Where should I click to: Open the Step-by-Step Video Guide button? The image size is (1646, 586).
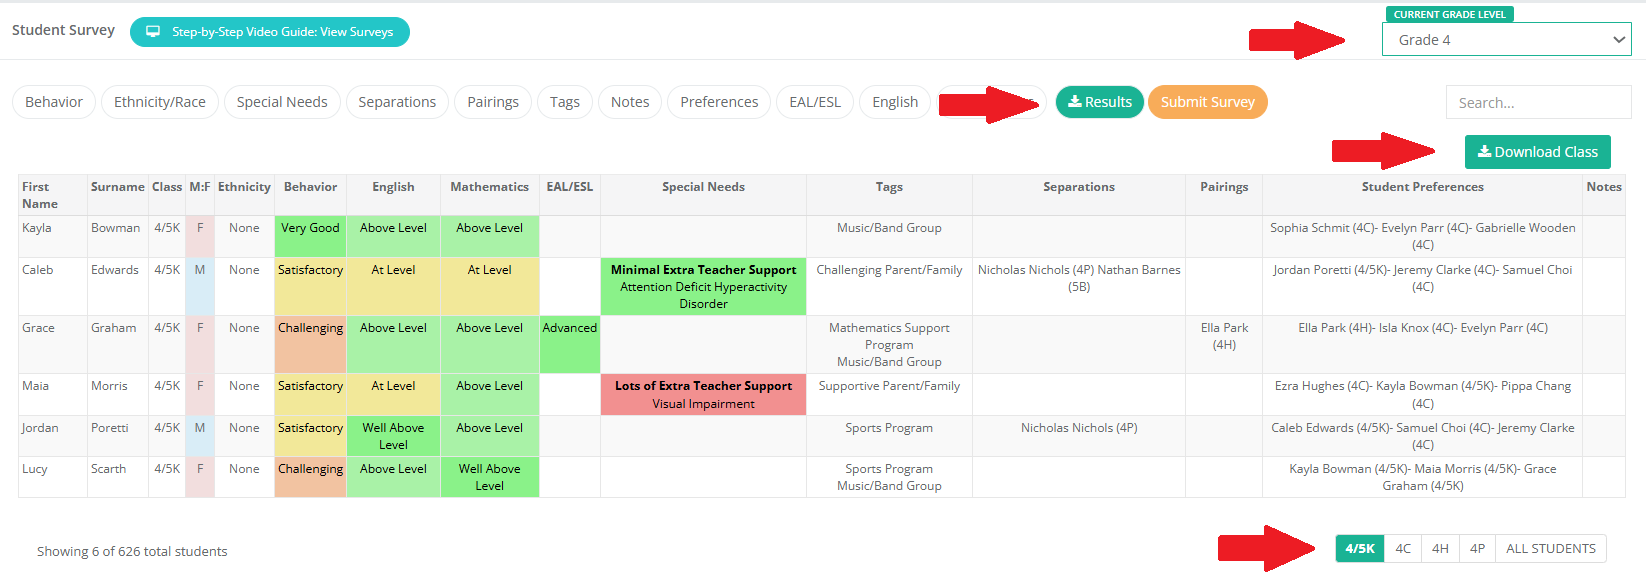coord(270,32)
